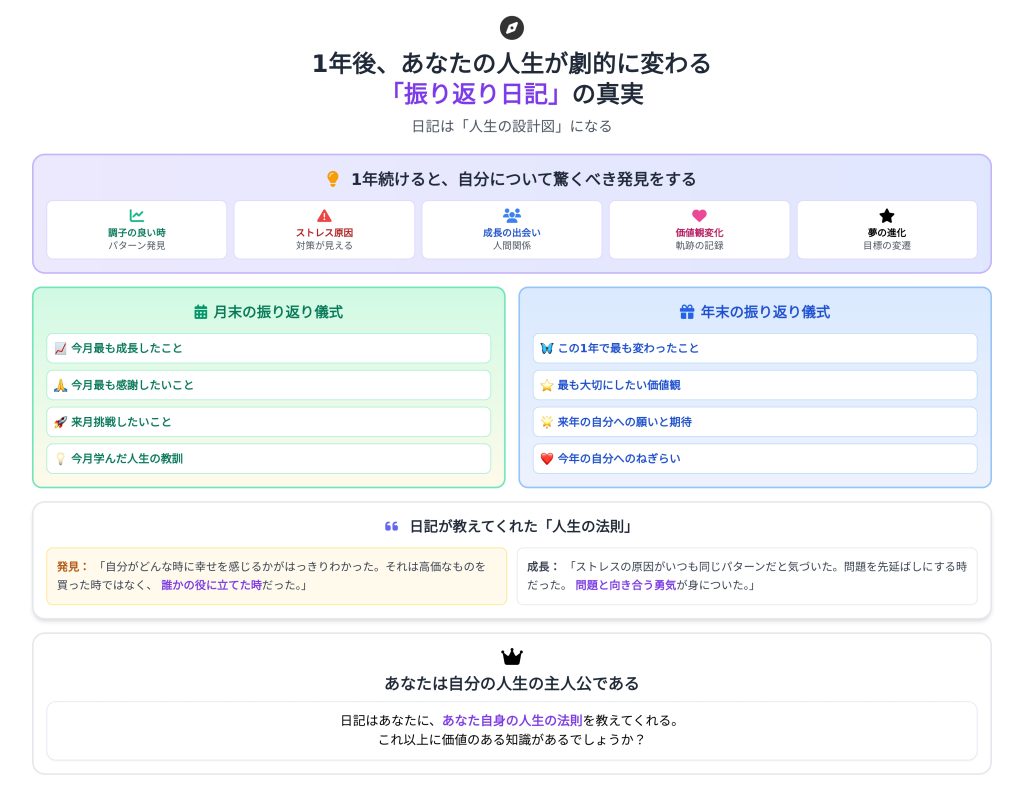Click the highlighted 誰かの役に立てた時 text

coord(211,585)
